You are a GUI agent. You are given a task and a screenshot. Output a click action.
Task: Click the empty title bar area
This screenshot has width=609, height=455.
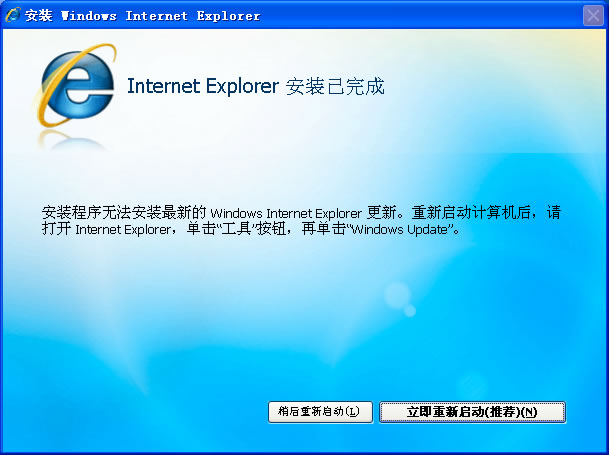(419, 16)
